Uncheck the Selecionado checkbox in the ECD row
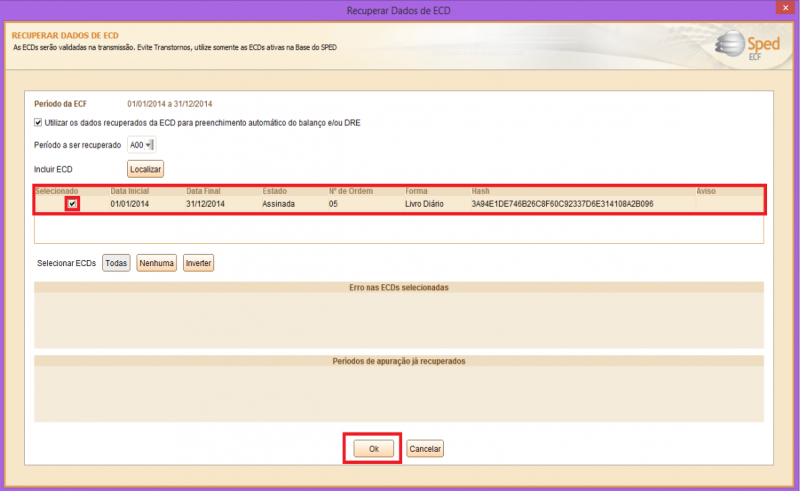This screenshot has height=491, width=800. [x=72, y=204]
